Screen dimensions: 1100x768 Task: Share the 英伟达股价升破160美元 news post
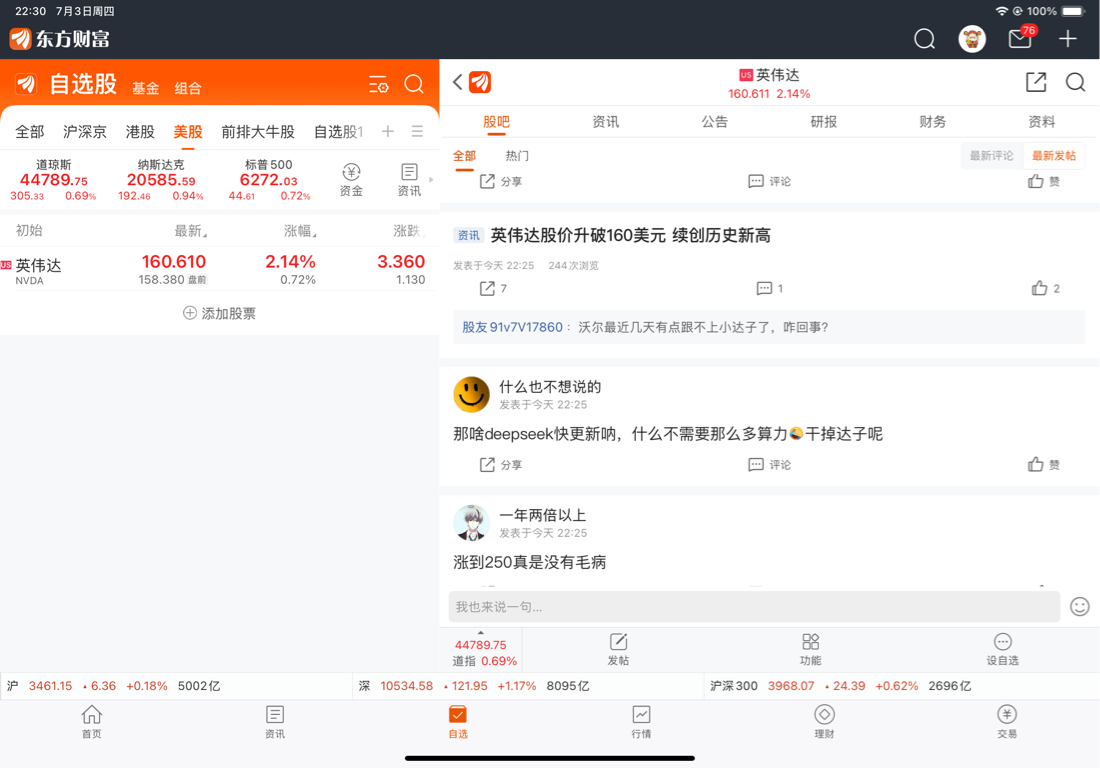(493, 288)
